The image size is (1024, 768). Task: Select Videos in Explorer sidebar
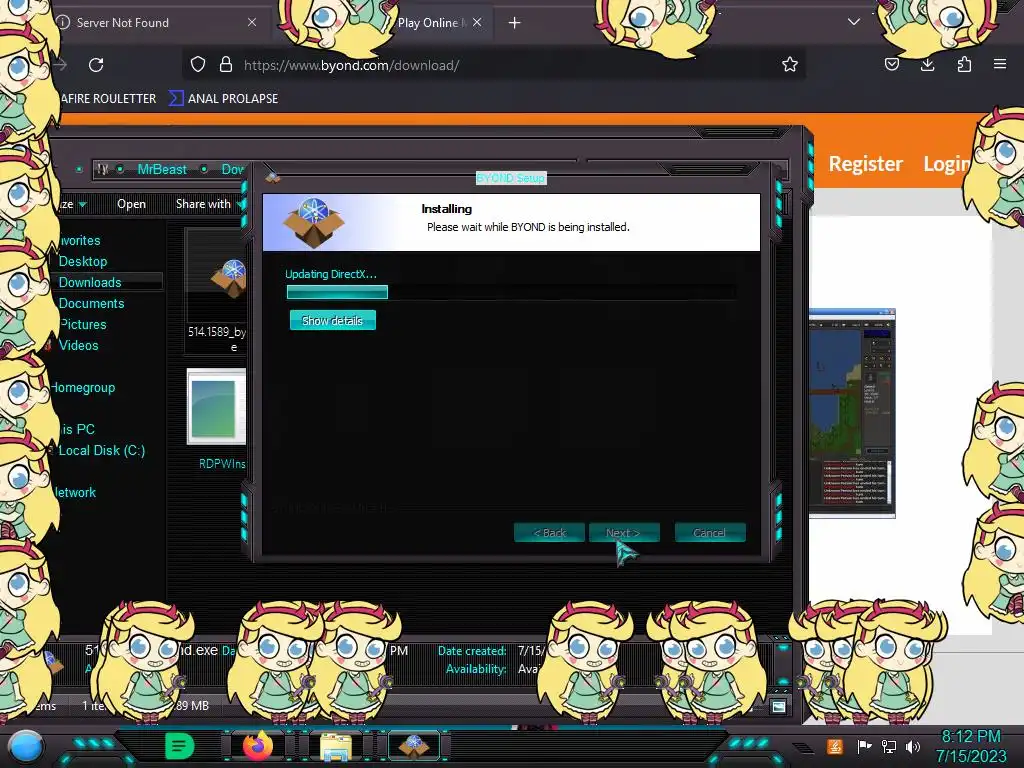(x=78, y=345)
